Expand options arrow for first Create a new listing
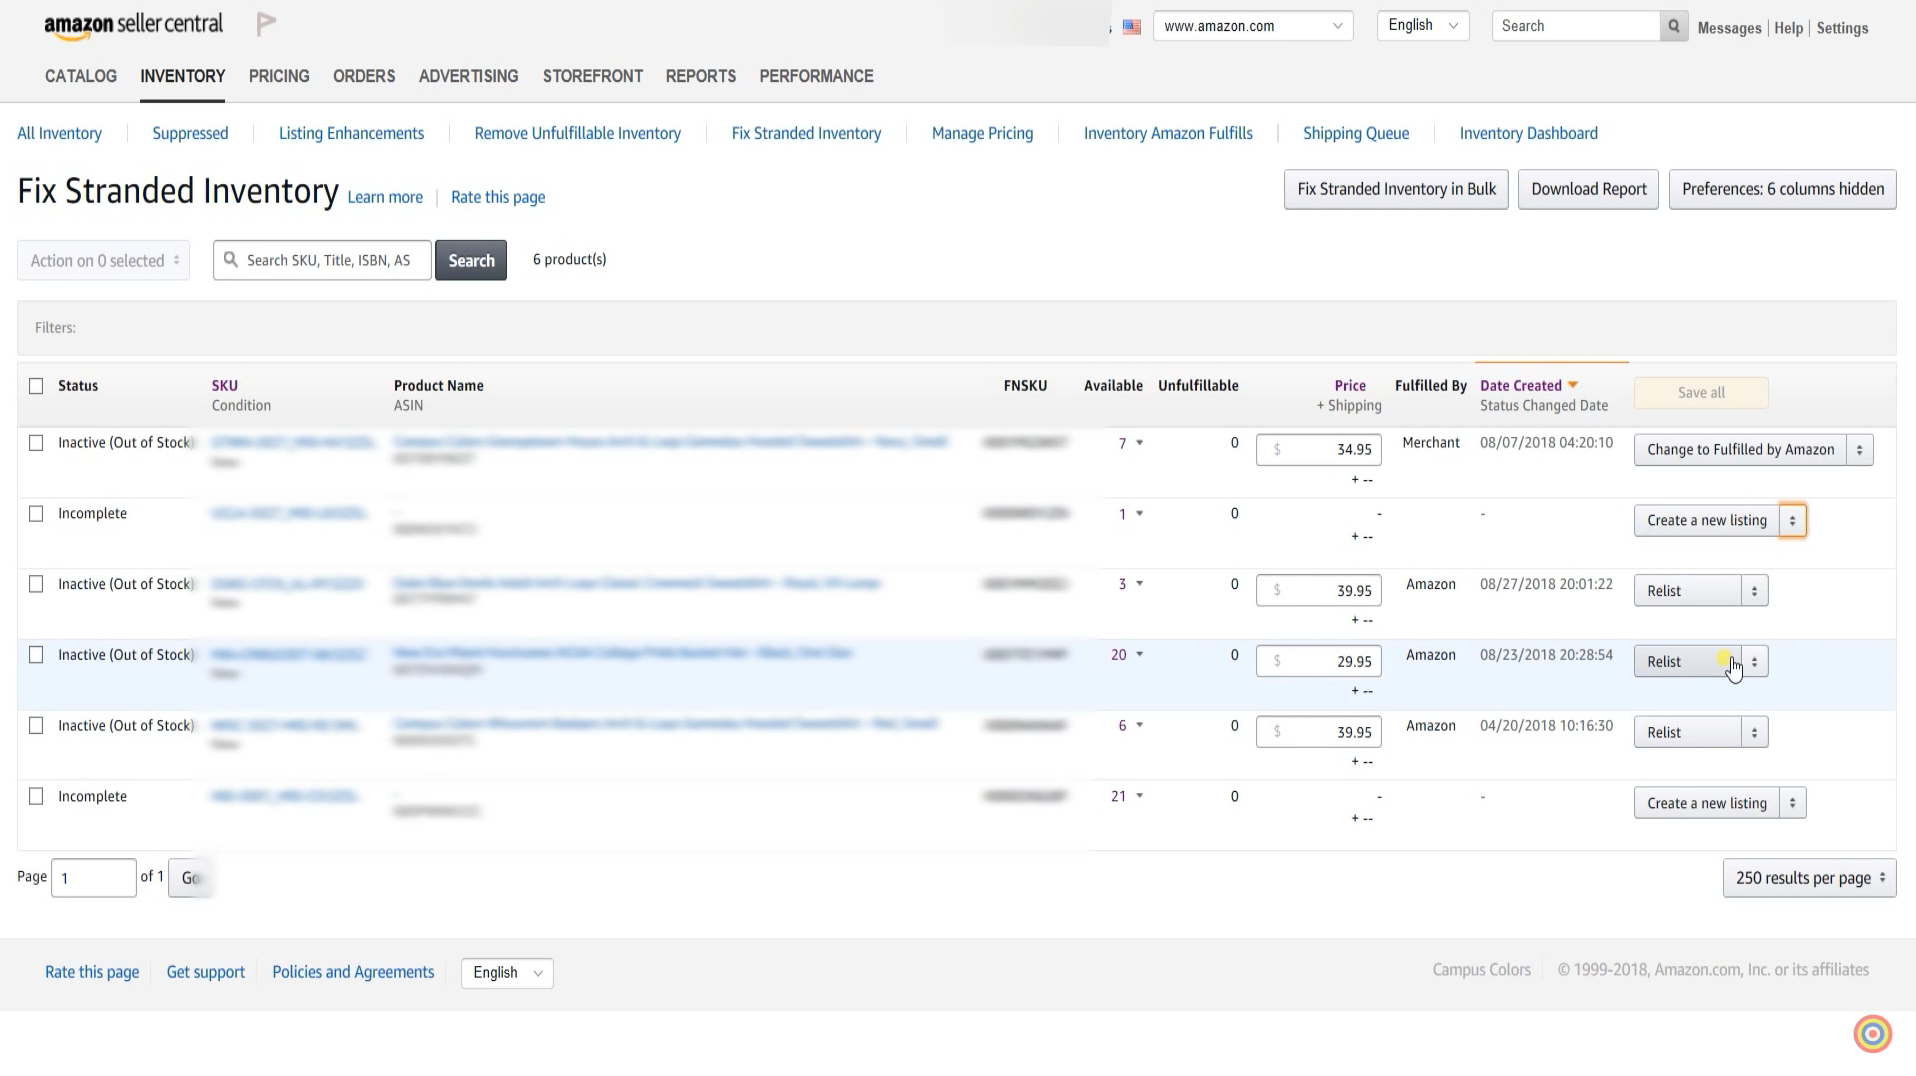1916x1076 pixels. click(1793, 521)
